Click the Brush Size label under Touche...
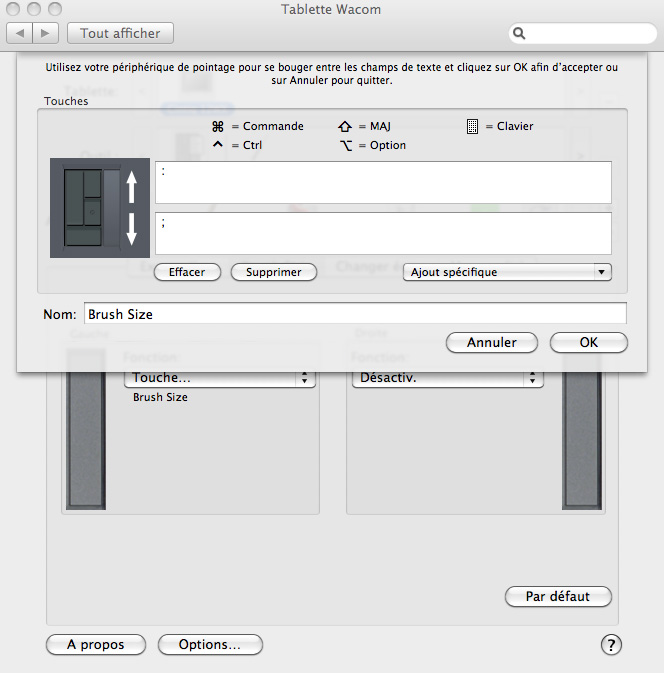Image resolution: width=664 pixels, height=673 pixels. click(x=160, y=397)
